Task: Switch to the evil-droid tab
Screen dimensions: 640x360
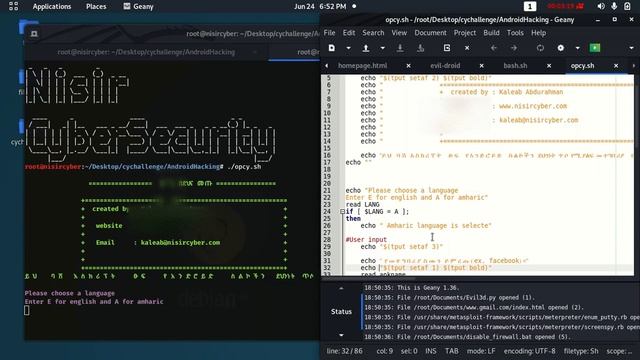Action: point(445,66)
